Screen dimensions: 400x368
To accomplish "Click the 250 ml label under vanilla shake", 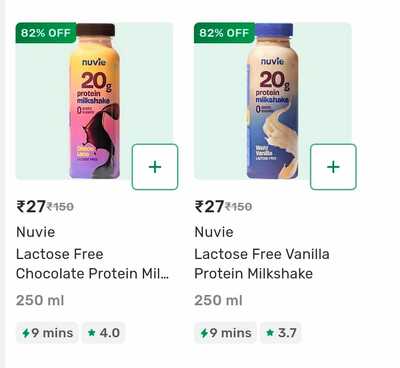I will [218, 300].
